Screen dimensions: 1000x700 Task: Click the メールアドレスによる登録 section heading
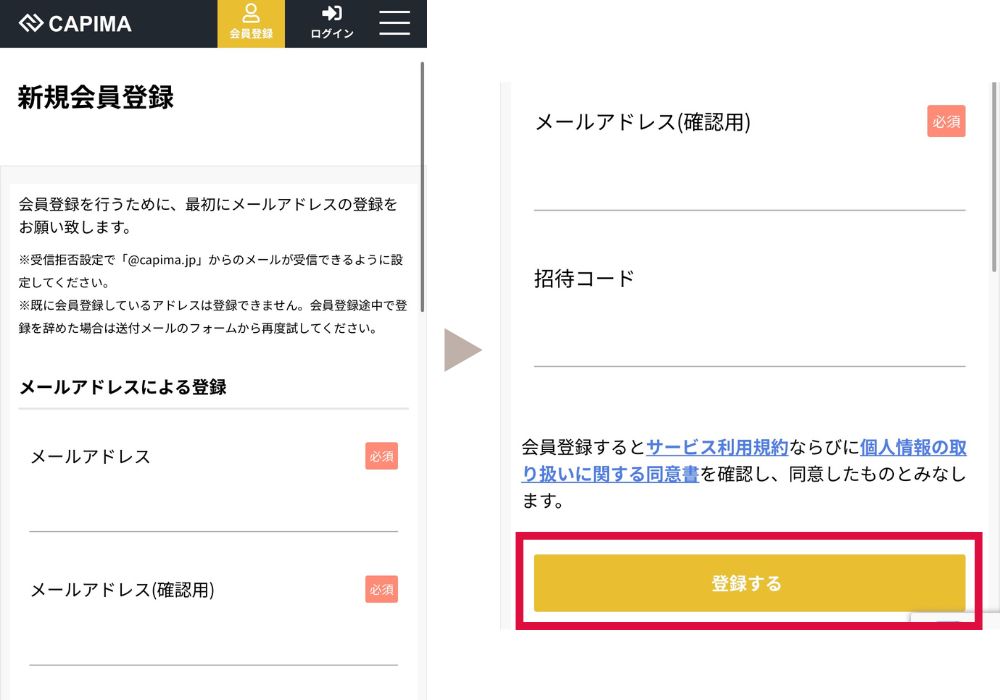click(123, 387)
